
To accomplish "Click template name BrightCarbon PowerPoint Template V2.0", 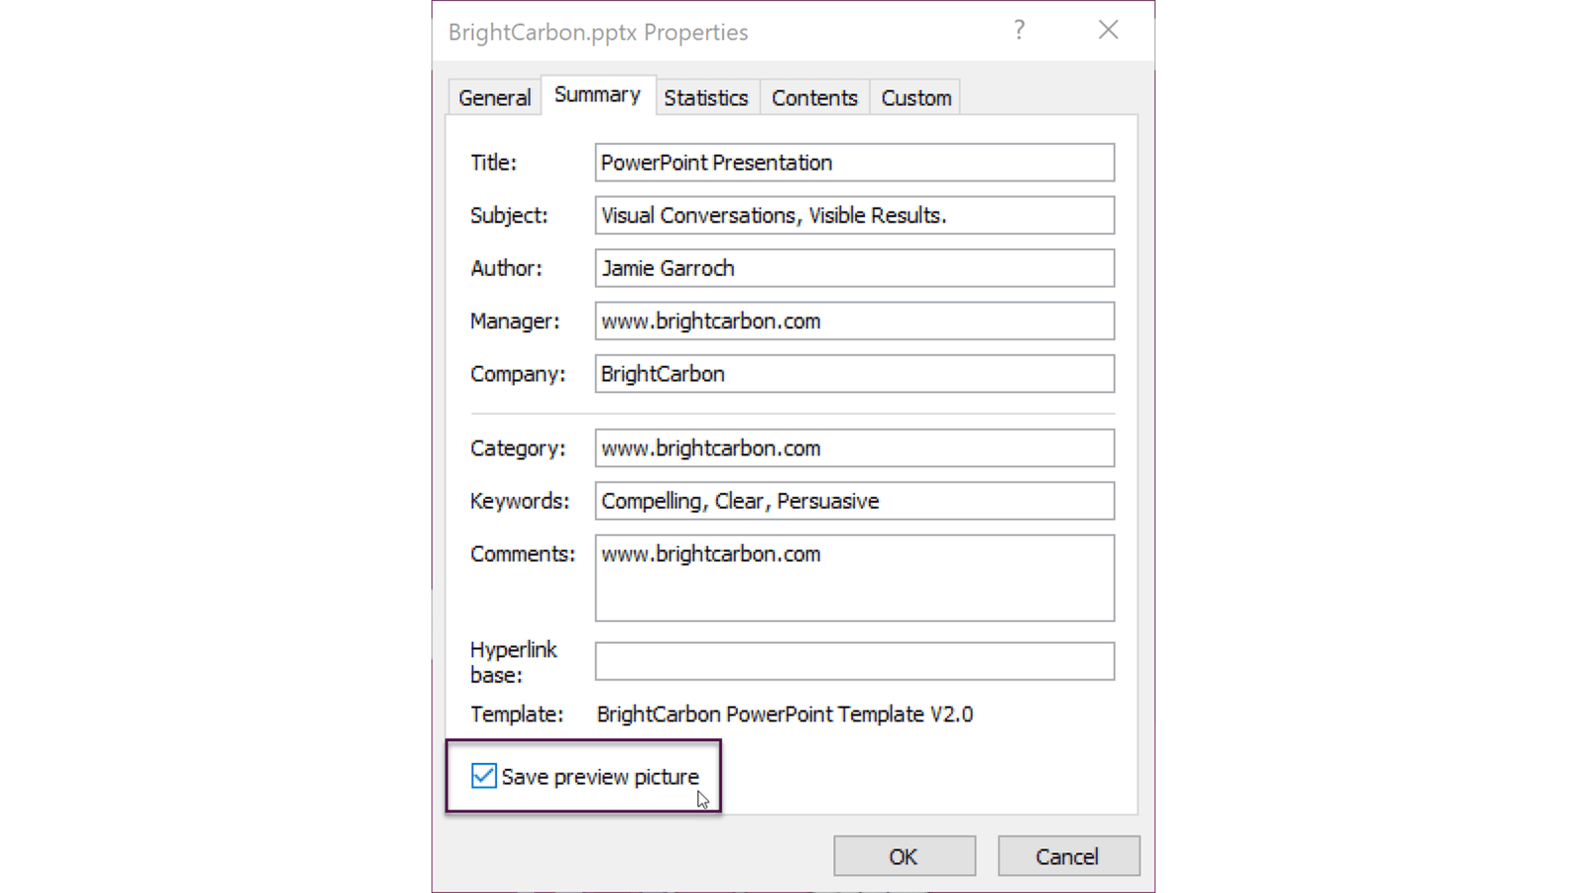I will pos(785,714).
